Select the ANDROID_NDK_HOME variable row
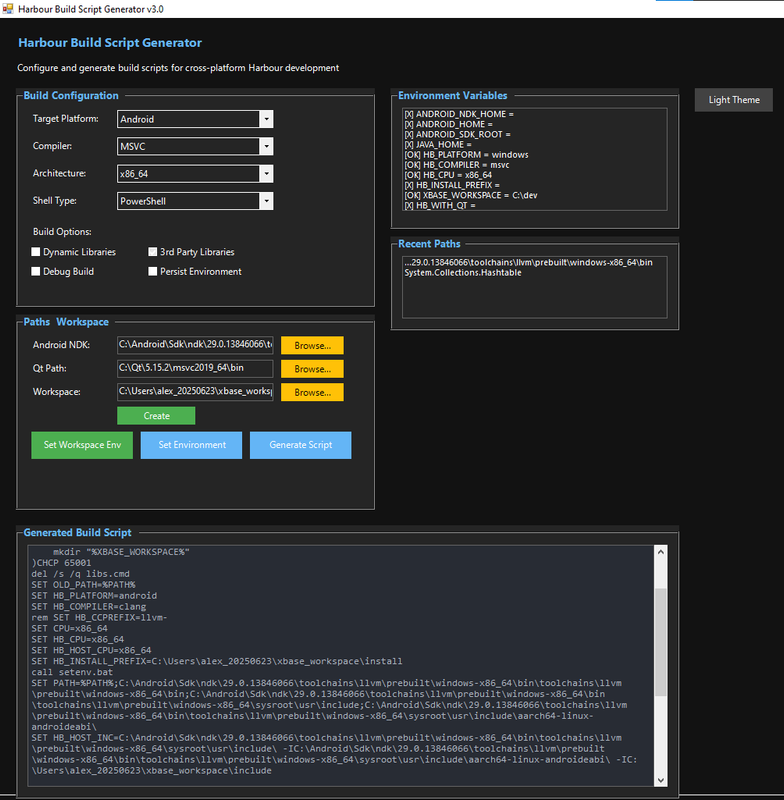Image resolution: width=784 pixels, height=800 pixels. 535,114
